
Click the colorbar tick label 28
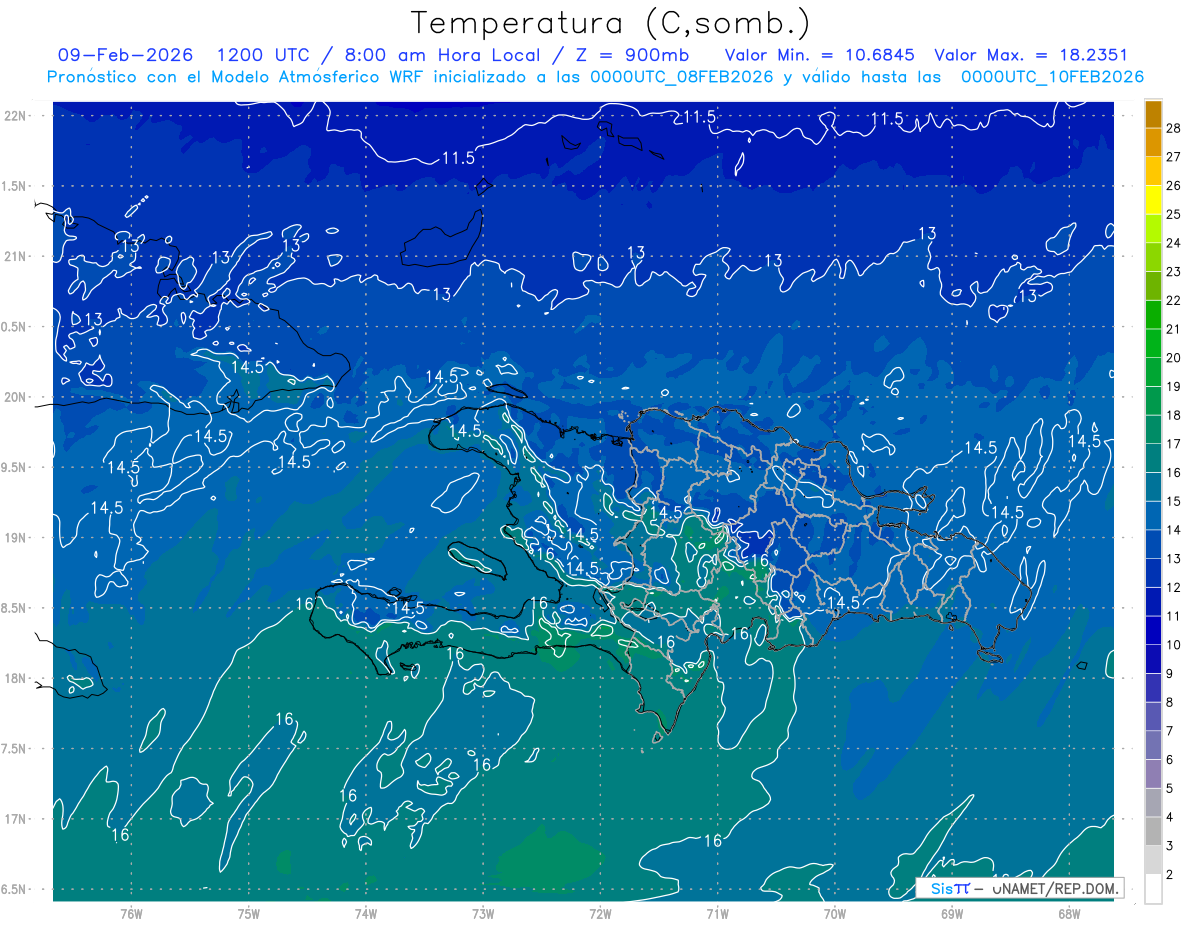[x=1174, y=128]
